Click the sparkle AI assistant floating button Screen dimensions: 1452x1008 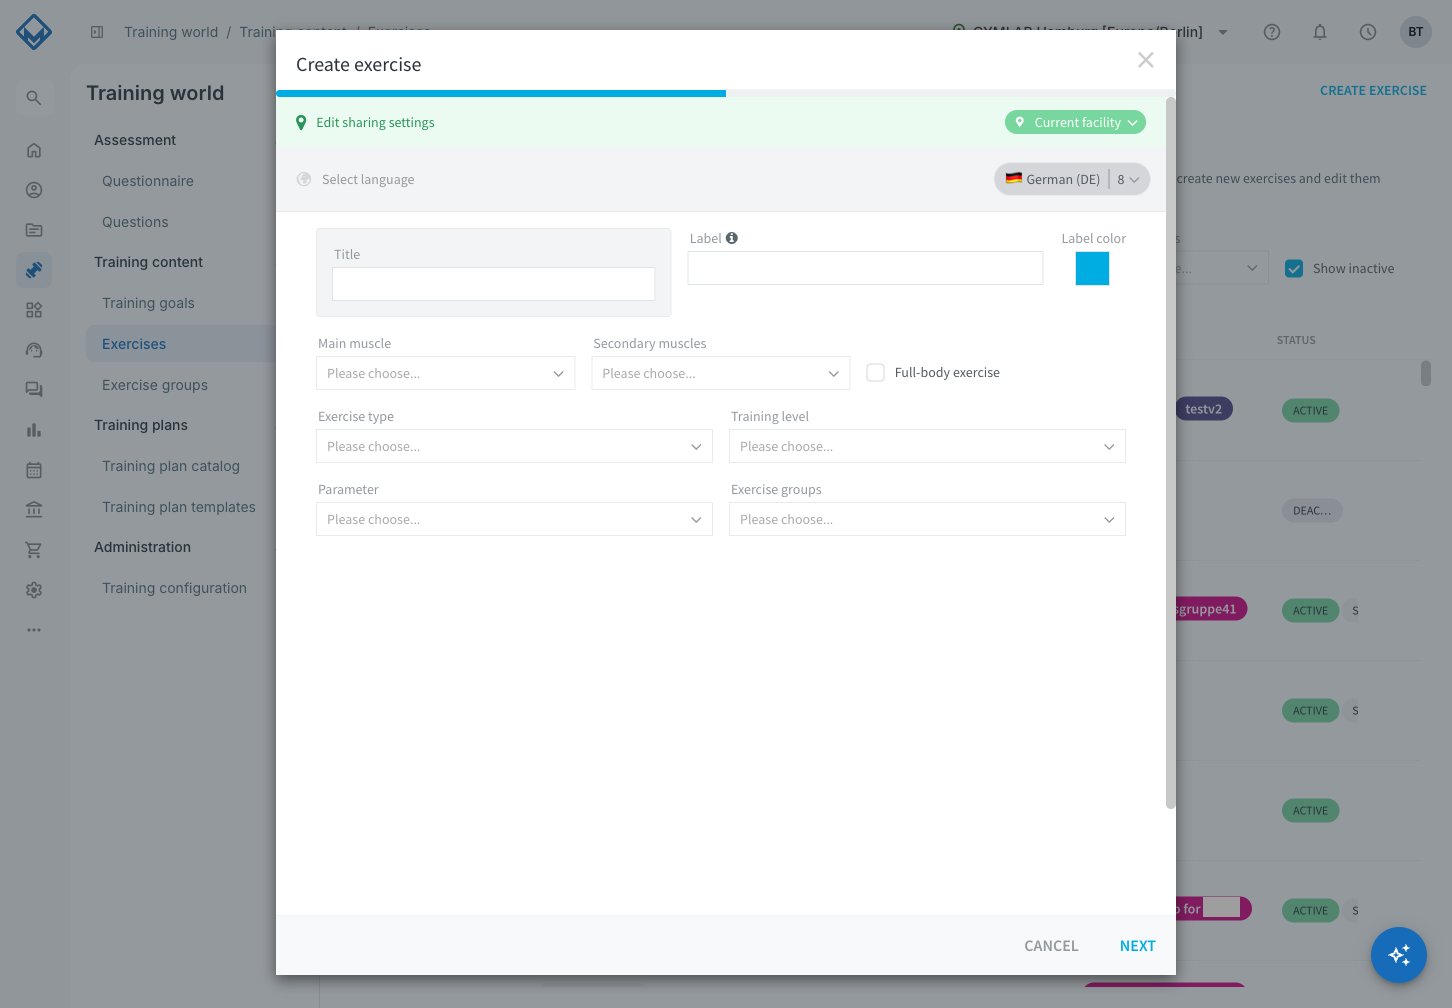coord(1399,955)
